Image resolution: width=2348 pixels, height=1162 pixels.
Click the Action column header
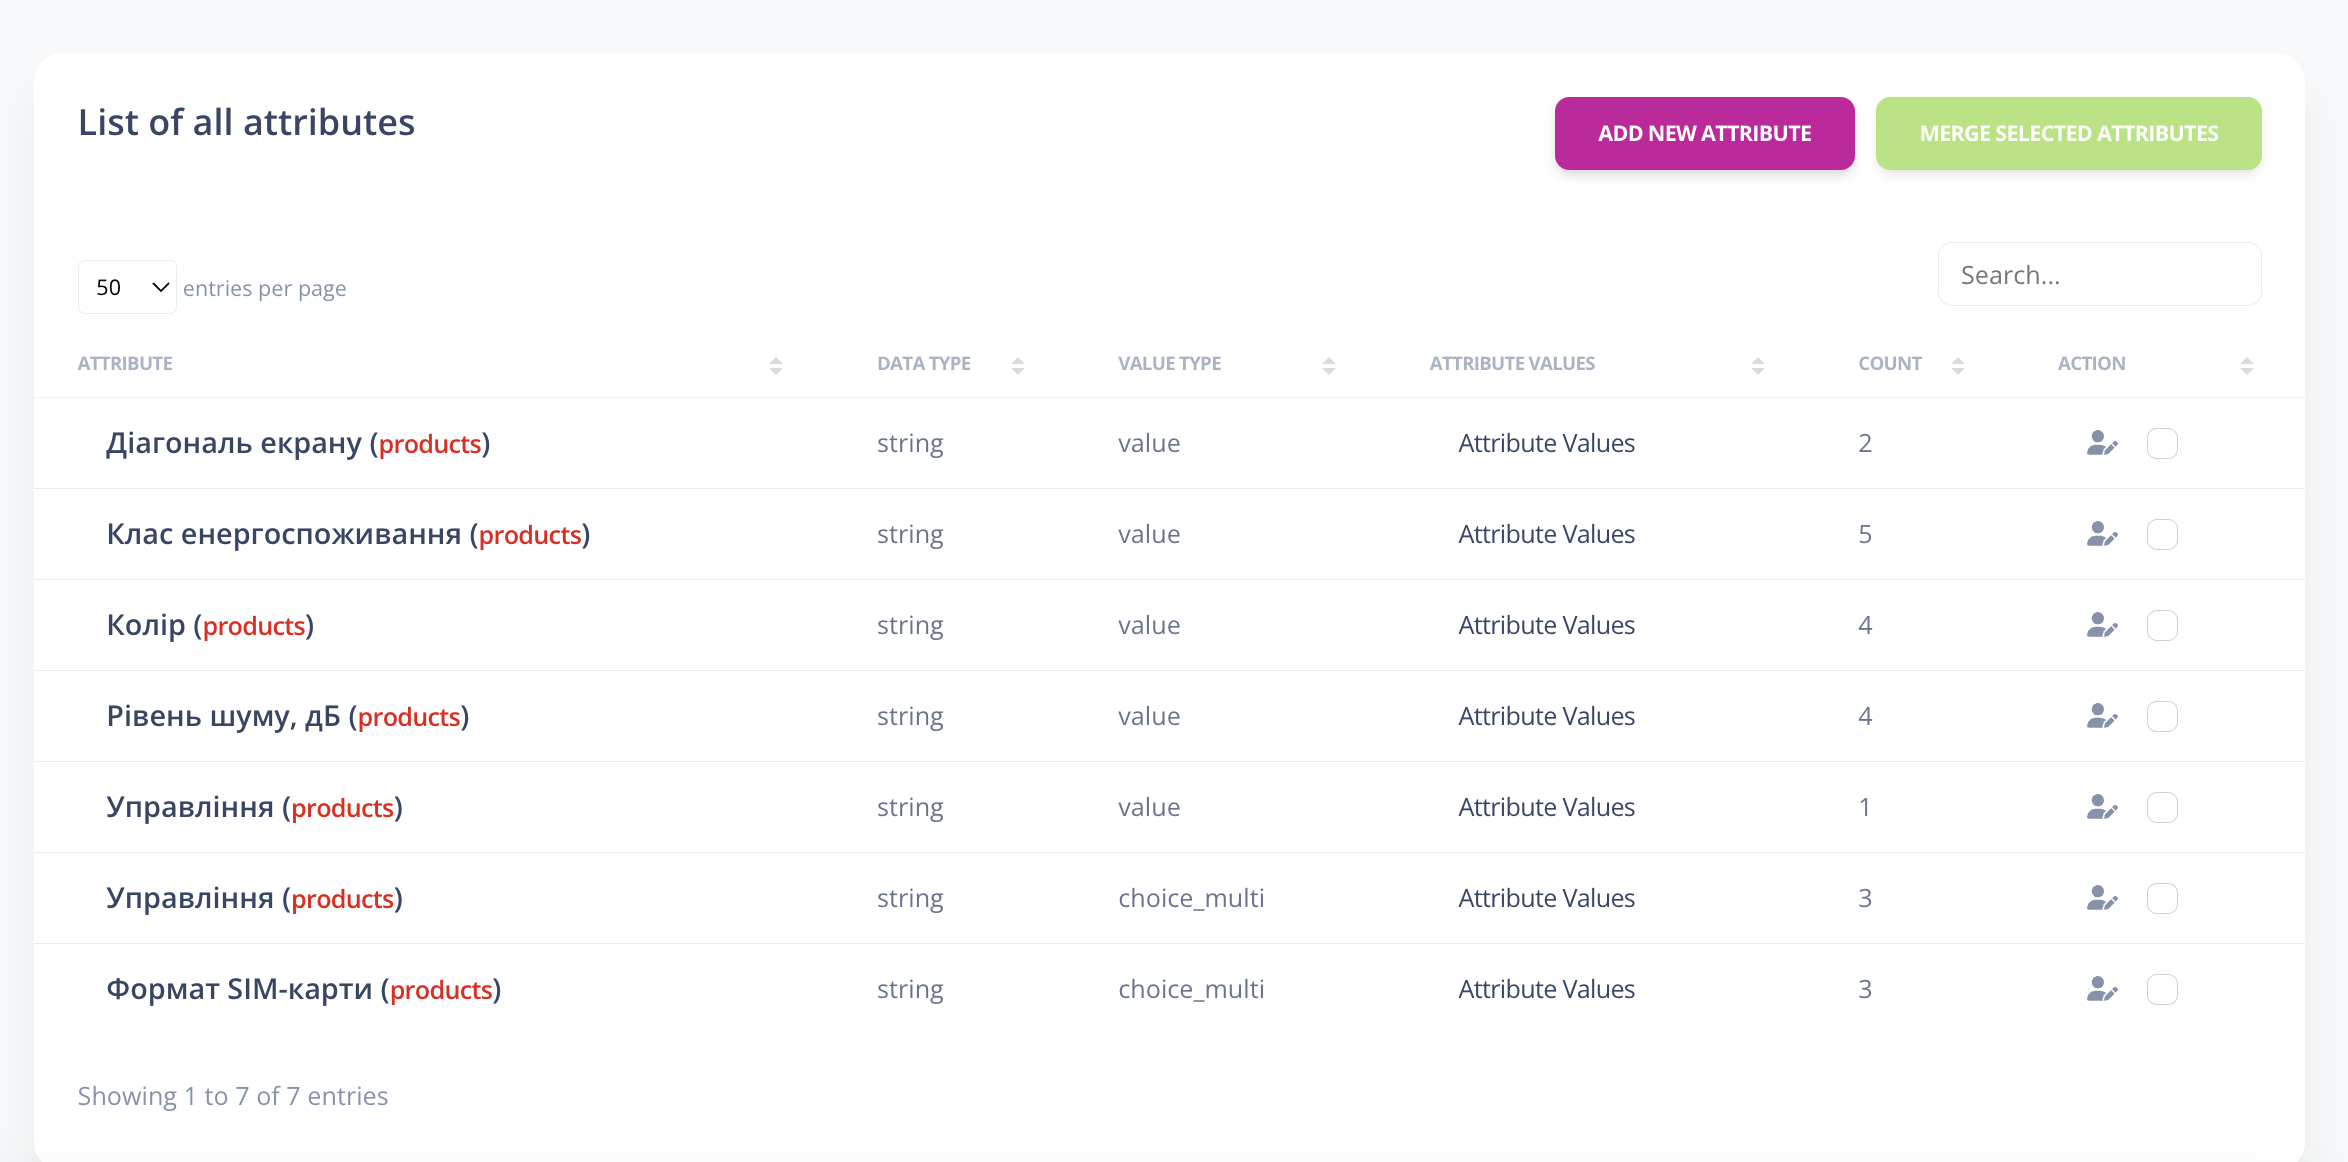point(2091,364)
